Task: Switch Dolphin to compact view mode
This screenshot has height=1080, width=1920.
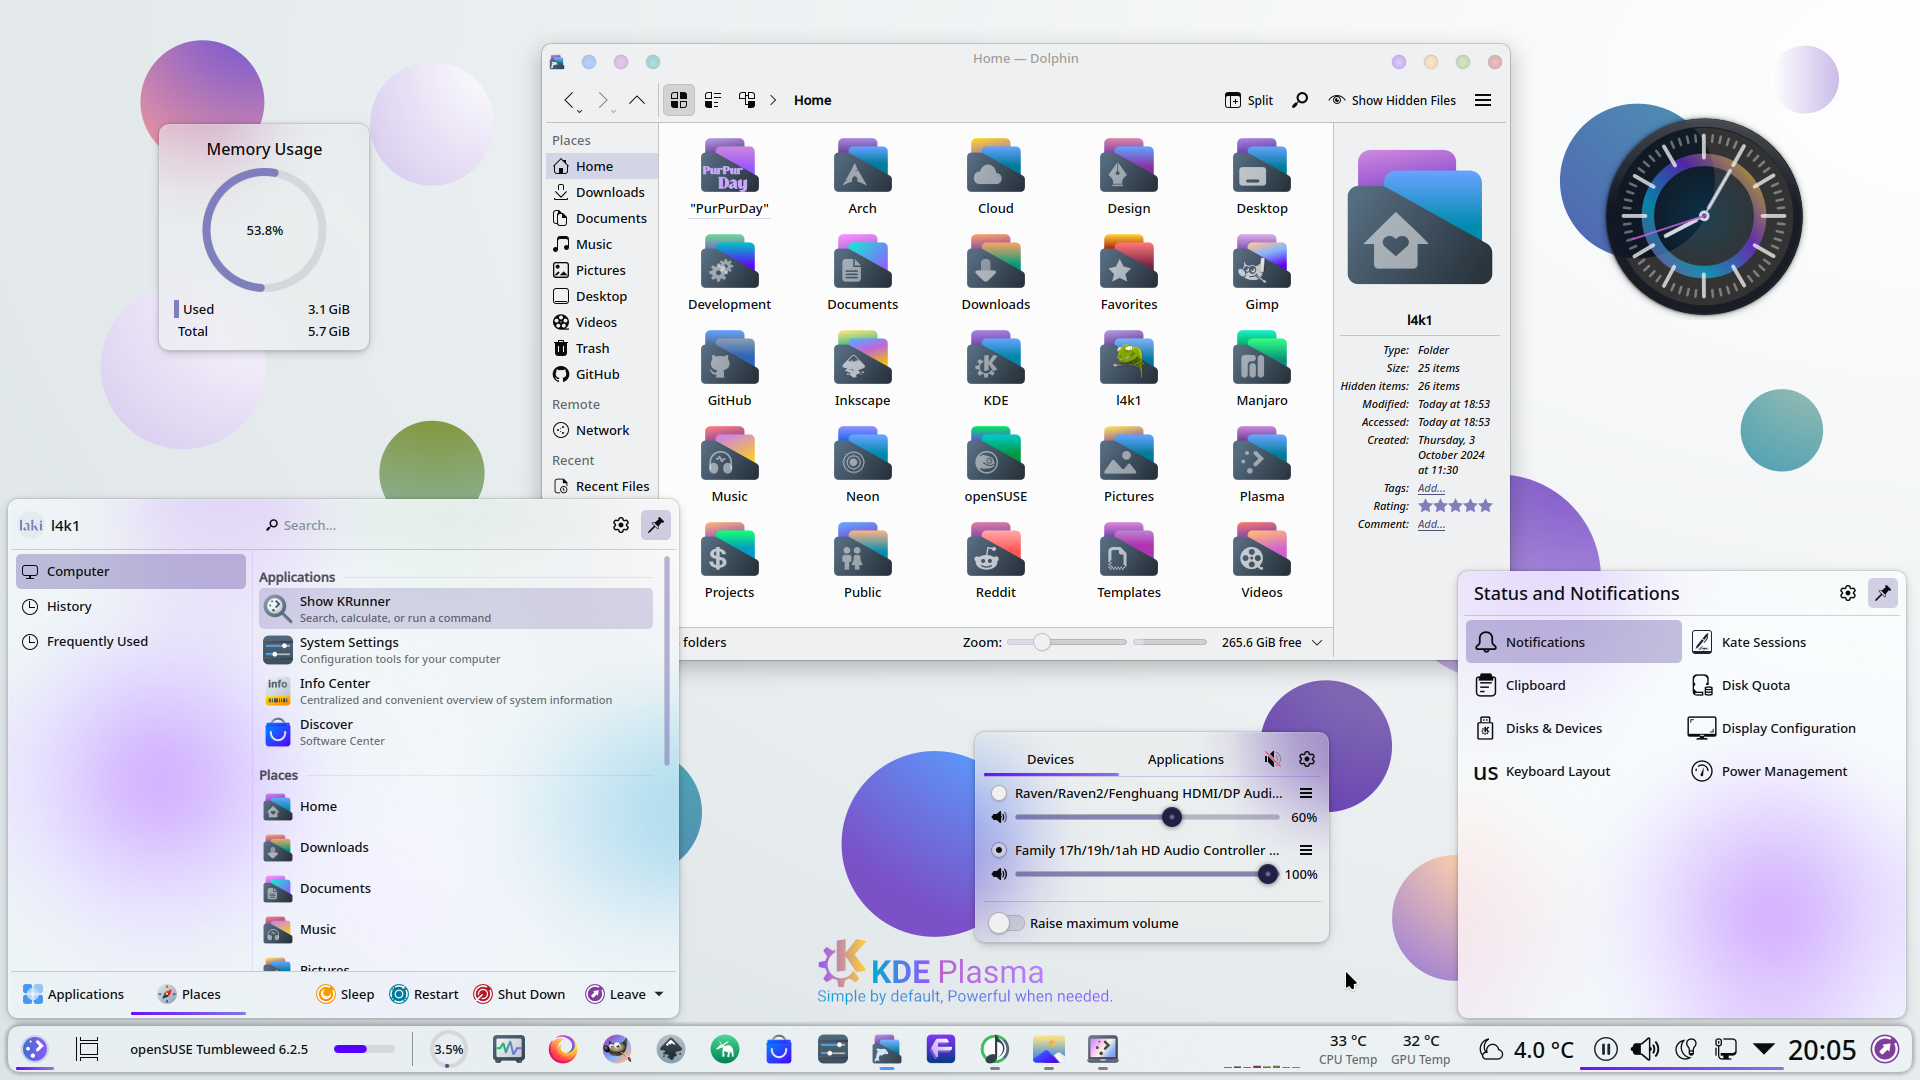Action: 713,100
